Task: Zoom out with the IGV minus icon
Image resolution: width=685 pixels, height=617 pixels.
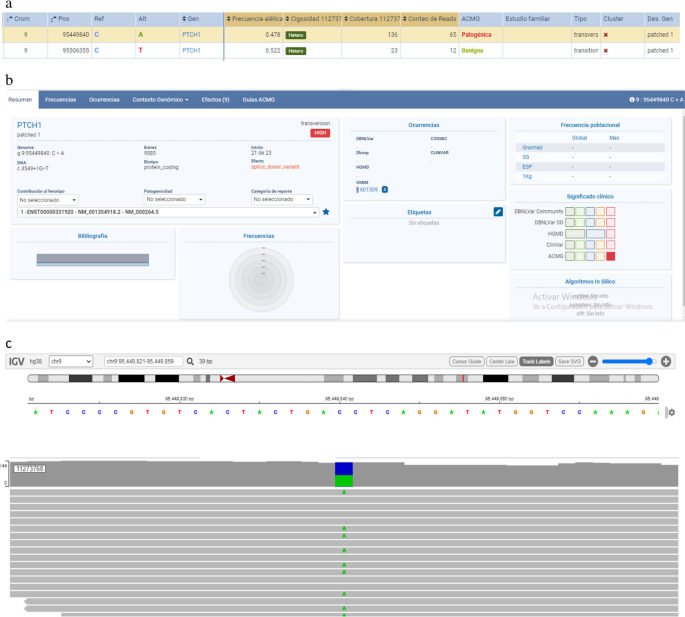Action: click(x=593, y=361)
